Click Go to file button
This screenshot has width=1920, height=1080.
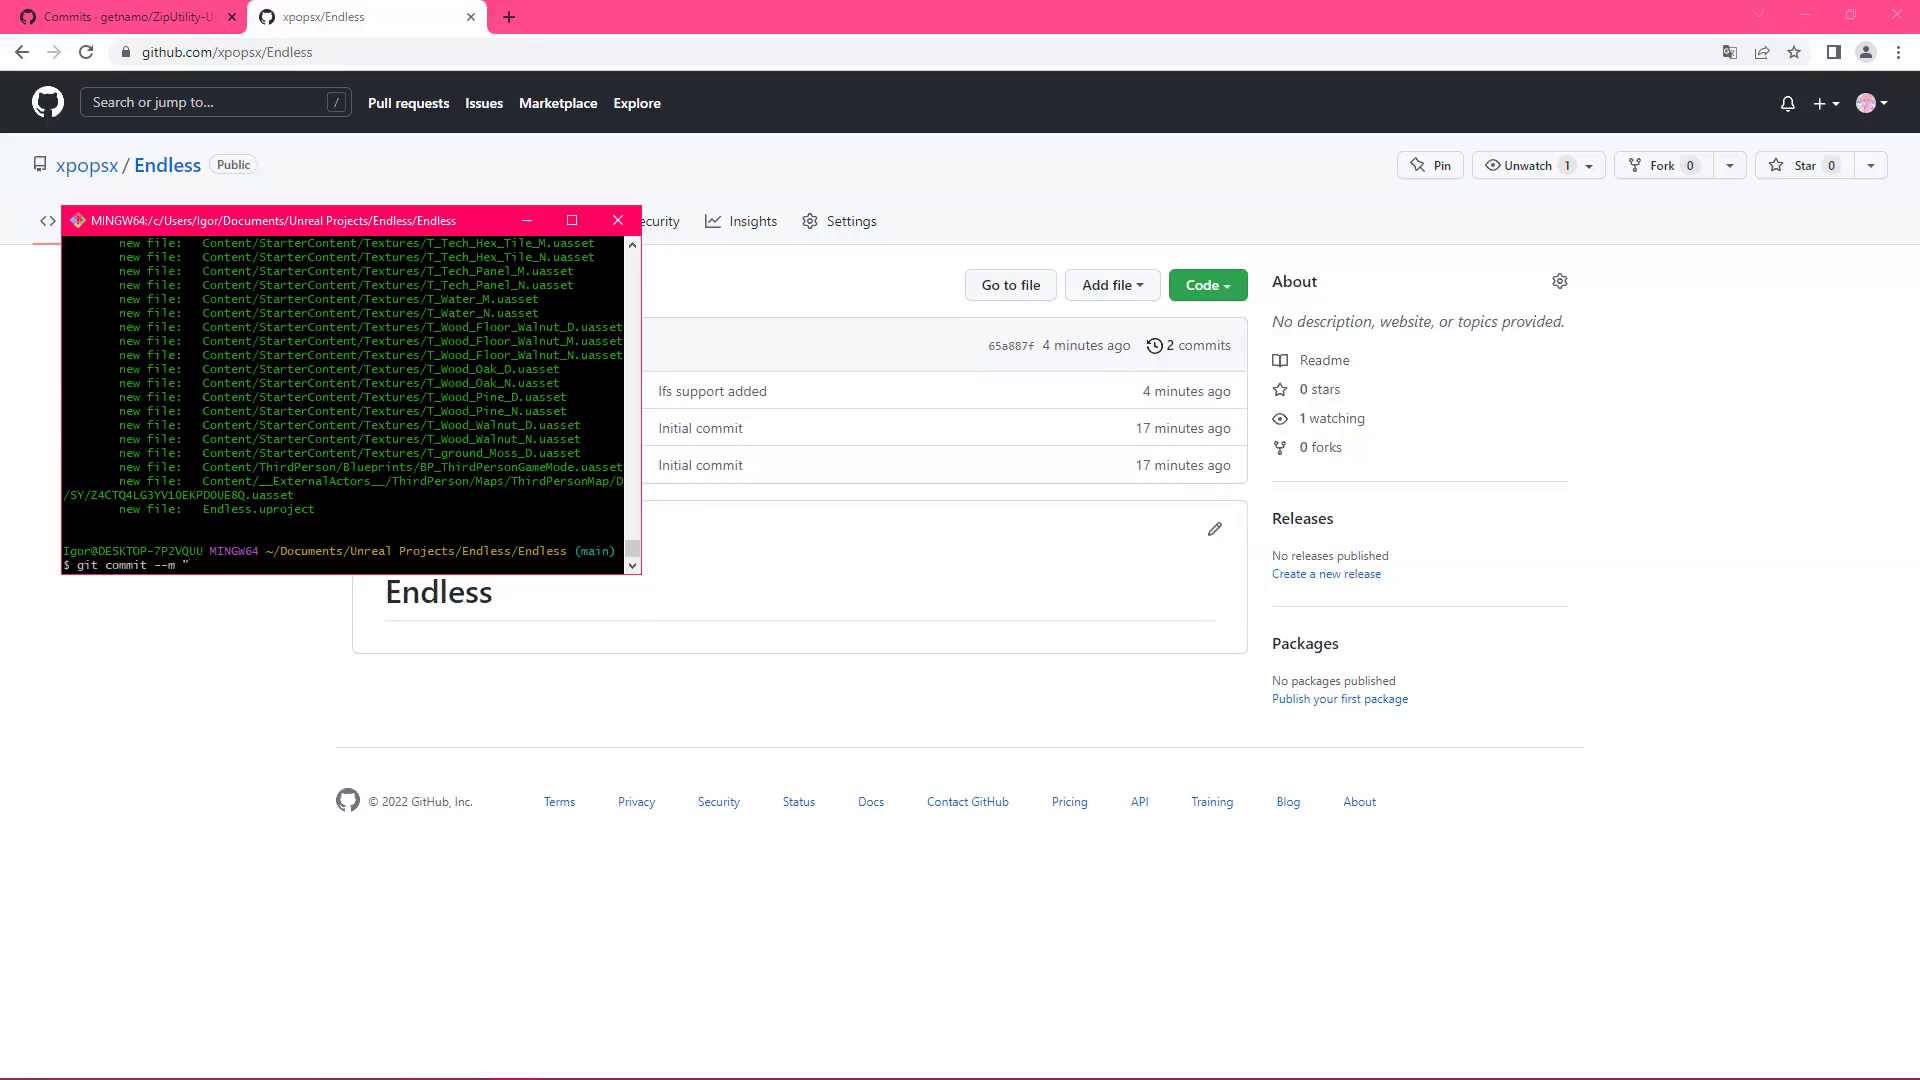tap(1011, 285)
